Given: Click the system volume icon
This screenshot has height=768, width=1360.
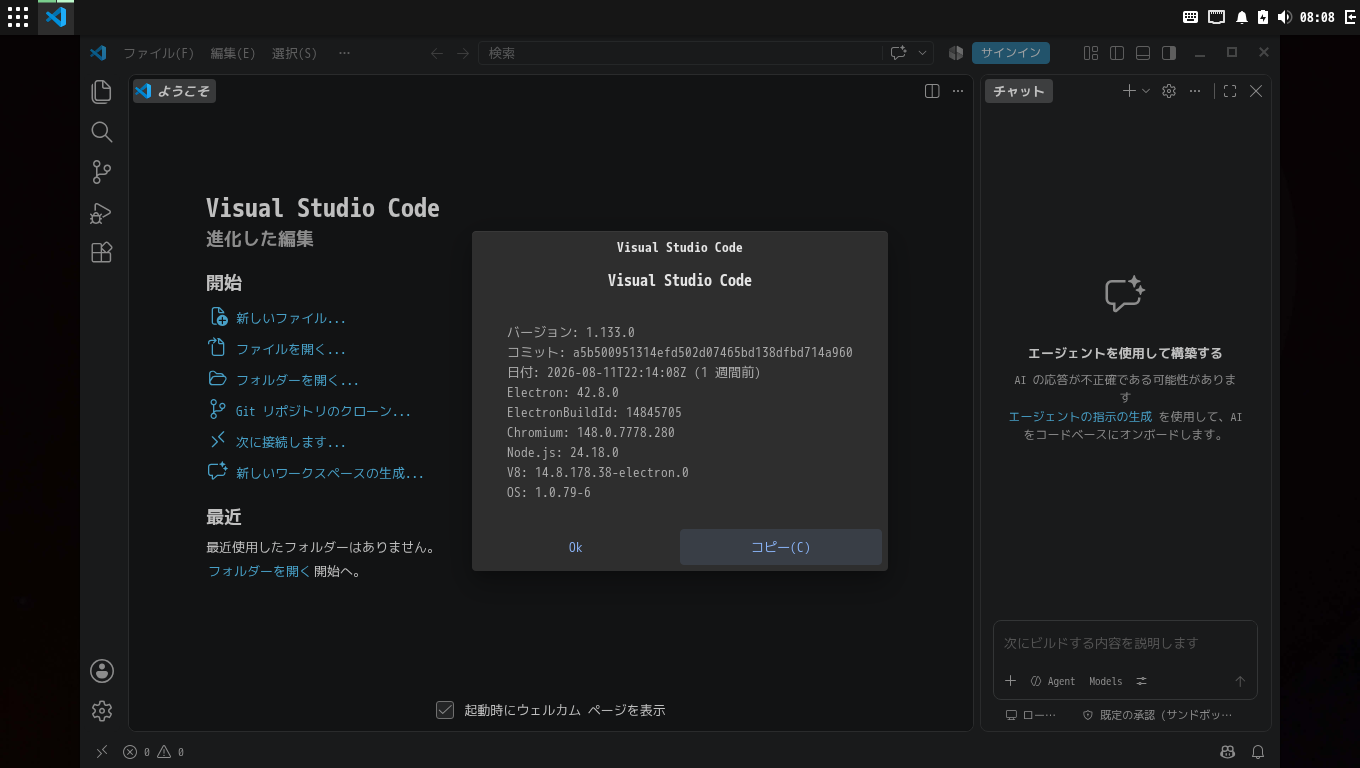Looking at the screenshot, I should click(x=1284, y=17).
